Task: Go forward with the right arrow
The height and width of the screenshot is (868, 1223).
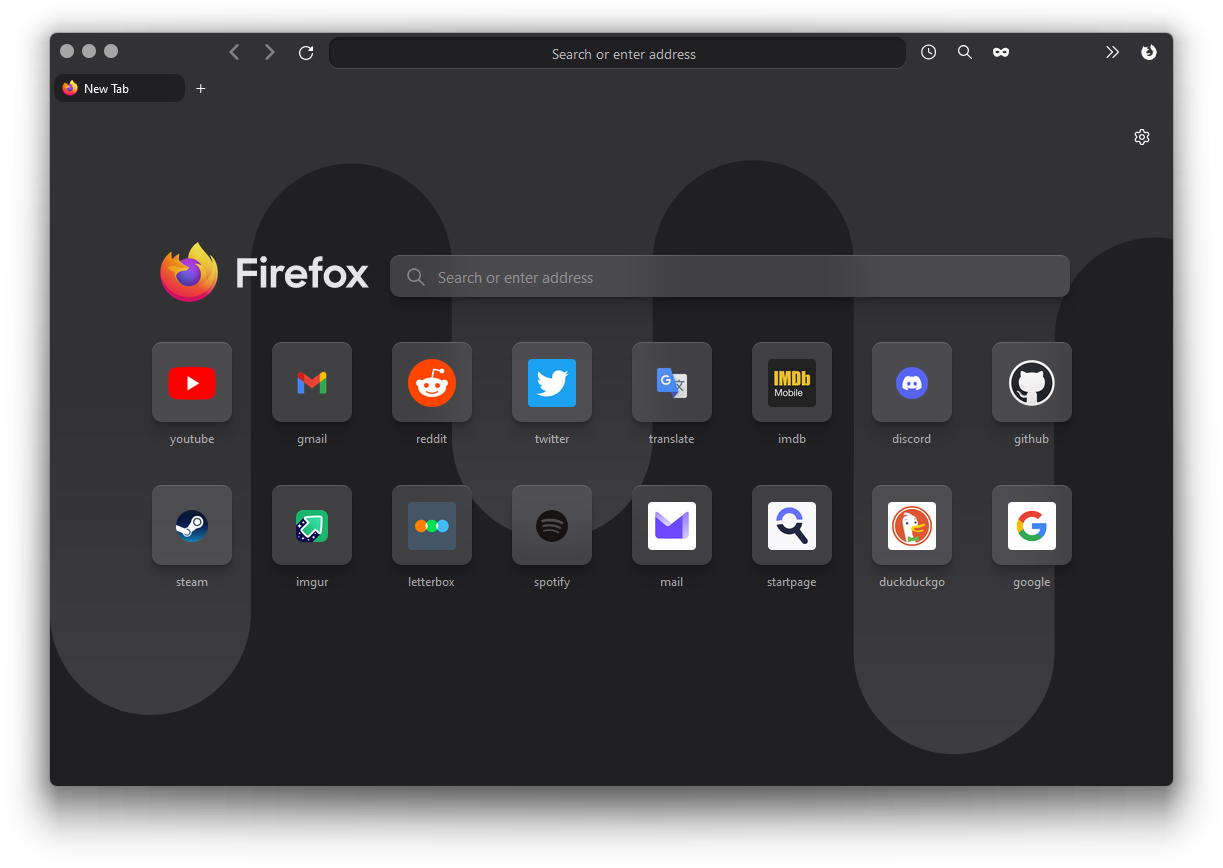Action: point(270,52)
